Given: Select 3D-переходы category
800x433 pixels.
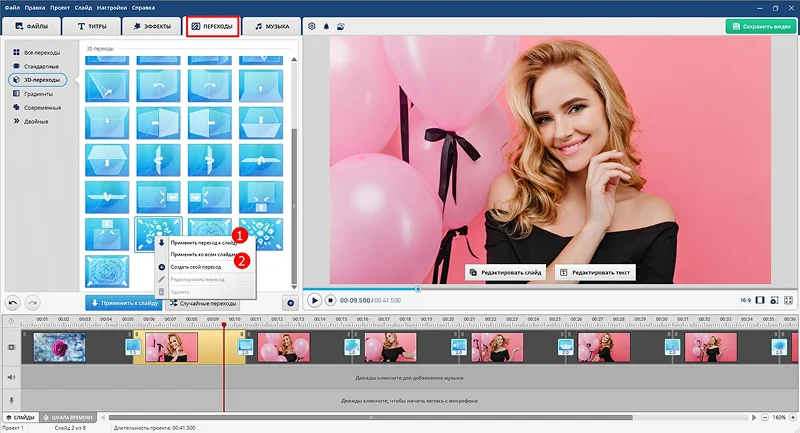Looking at the screenshot, I should pyautogui.click(x=38, y=80).
